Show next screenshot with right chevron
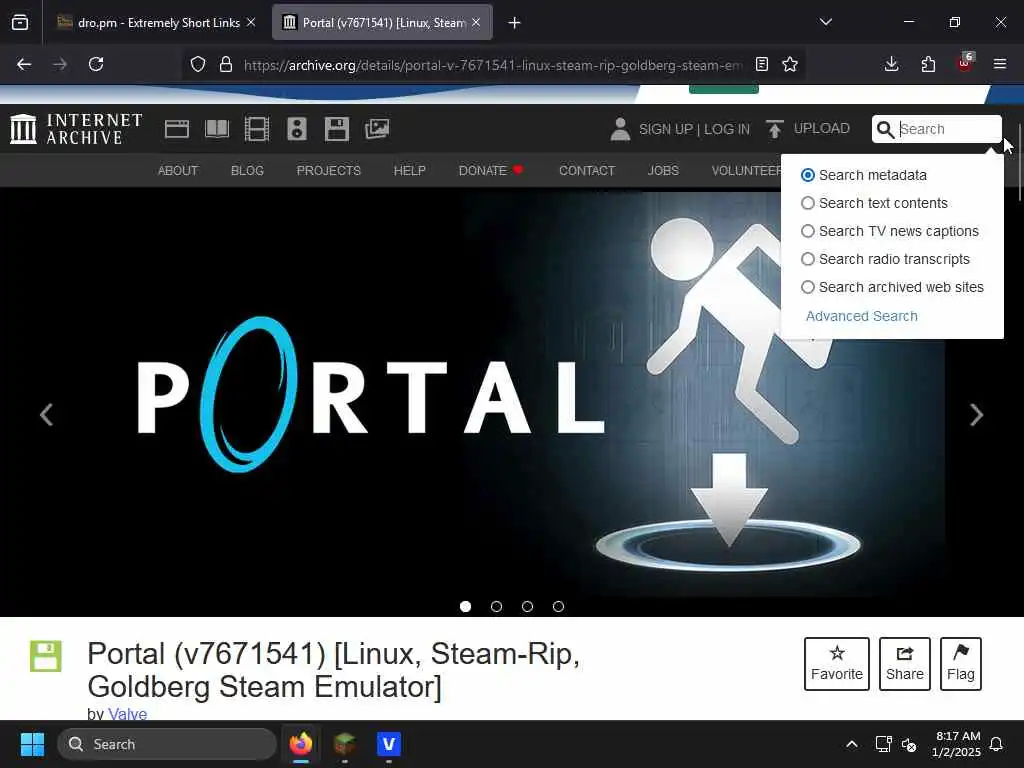The height and width of the screenshot is (768, 1024). point(976,414)
